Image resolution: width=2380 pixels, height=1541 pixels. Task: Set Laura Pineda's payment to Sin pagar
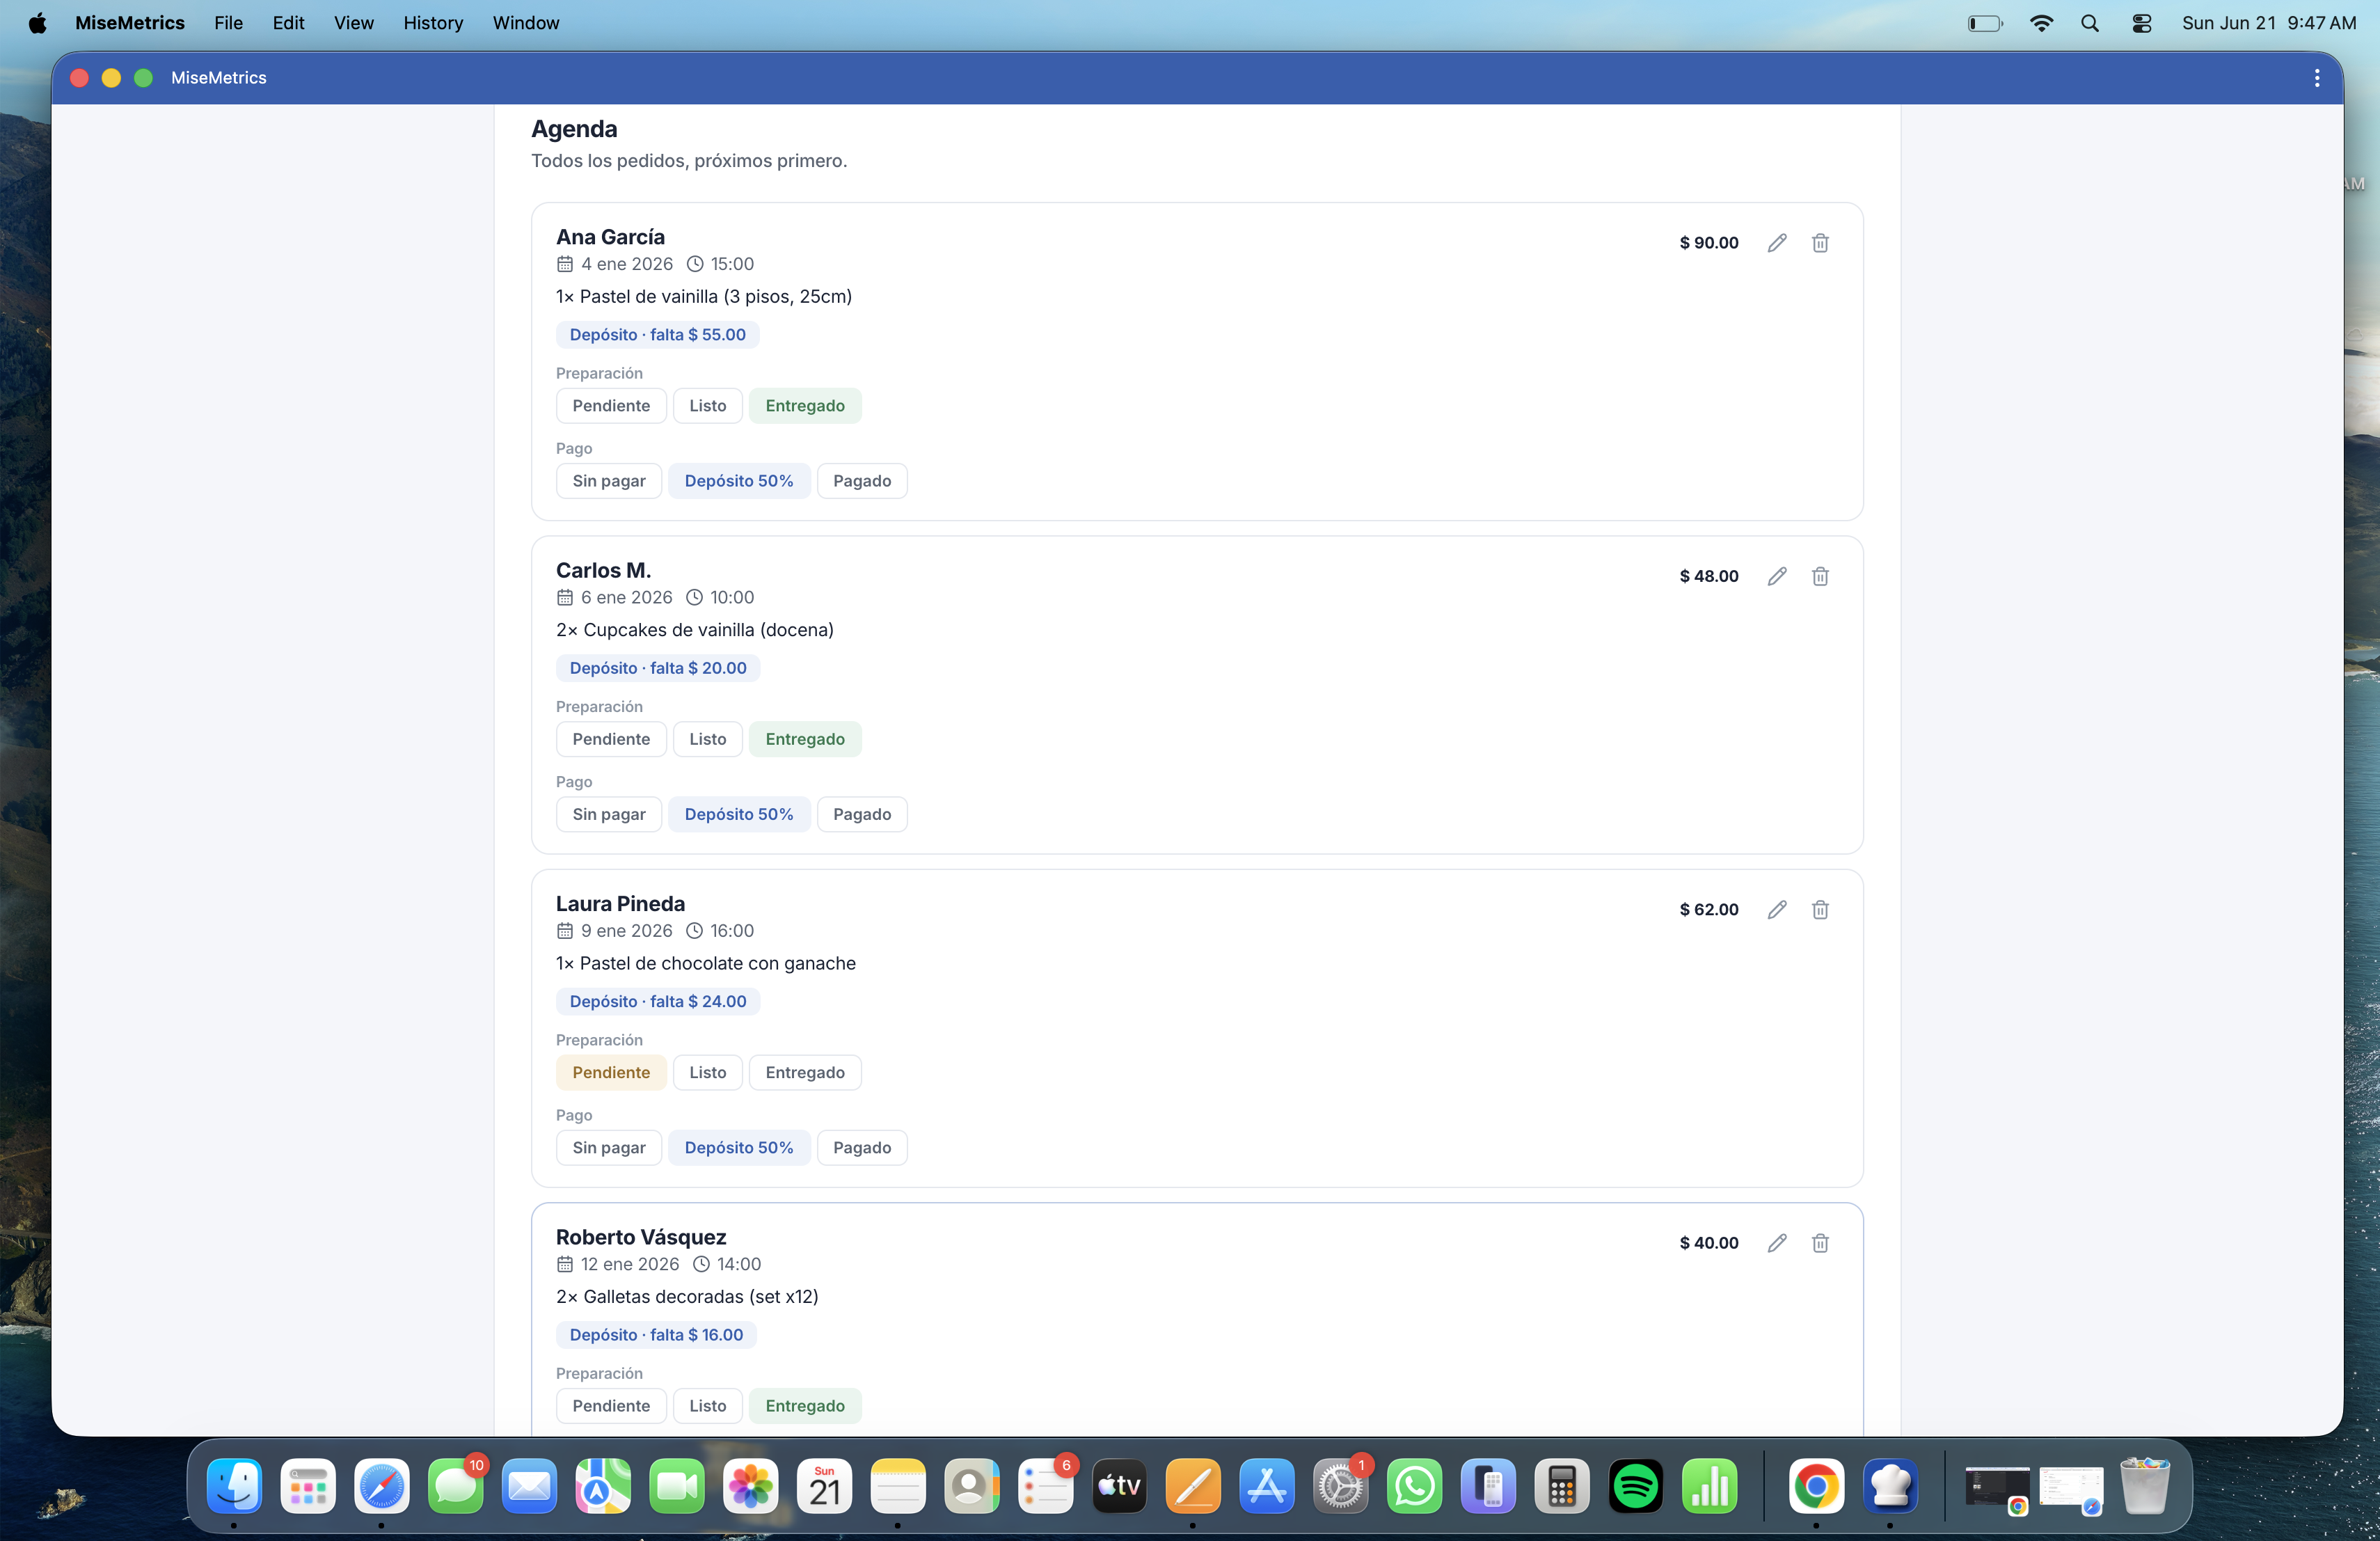pos(608,1148)
